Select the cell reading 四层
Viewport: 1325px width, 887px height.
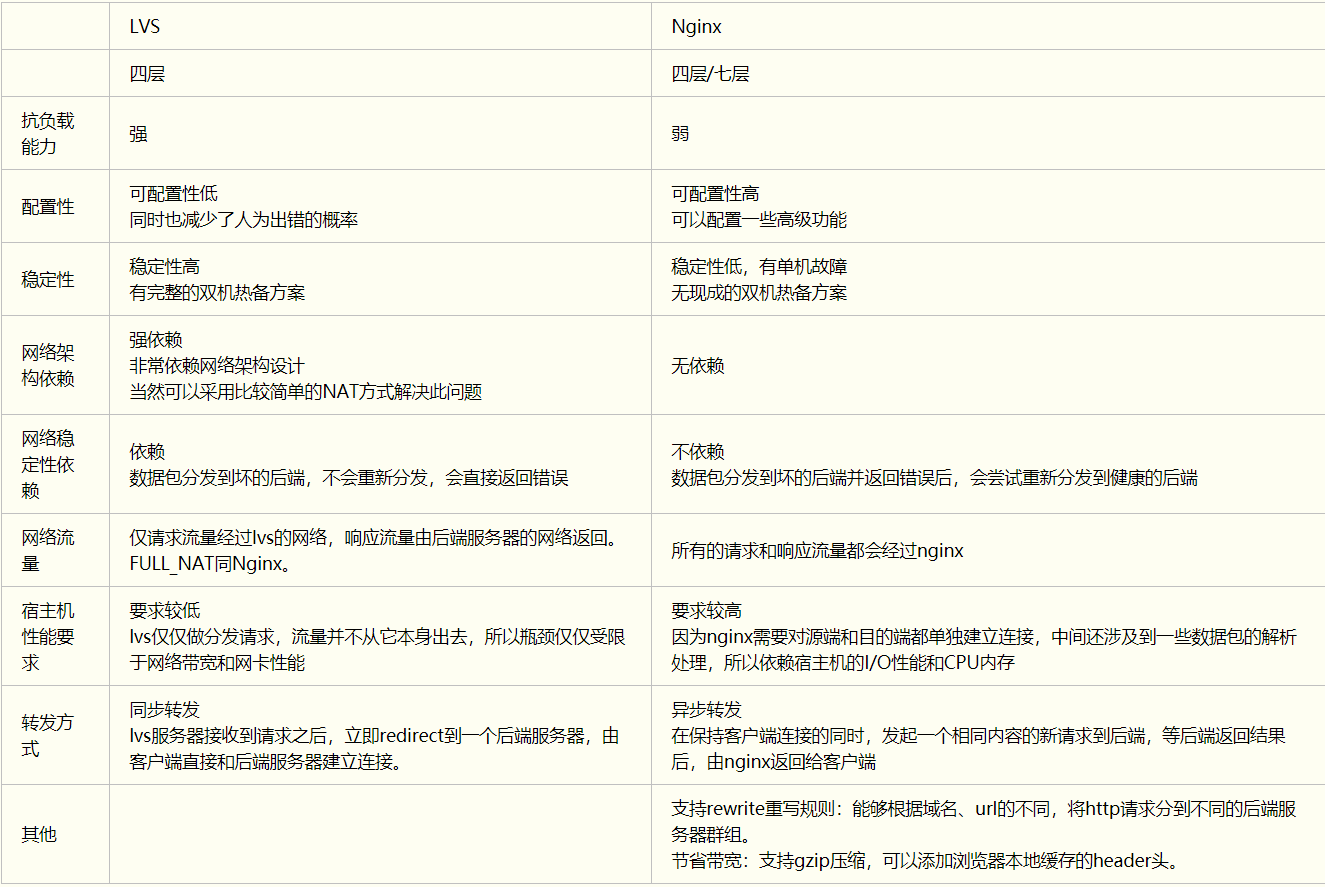[380, 73]
